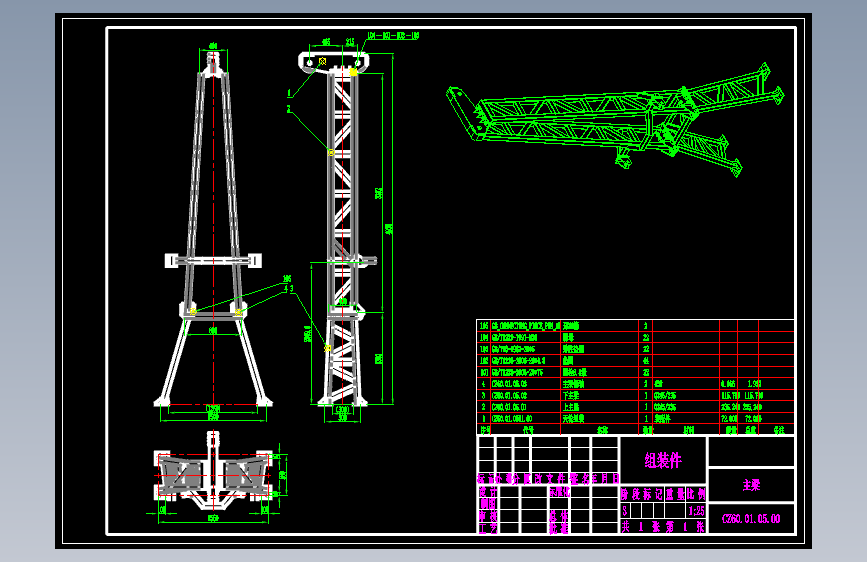Screen dimensions: 867x562
Task: Click the '批准' label
Action: [559, 528]
